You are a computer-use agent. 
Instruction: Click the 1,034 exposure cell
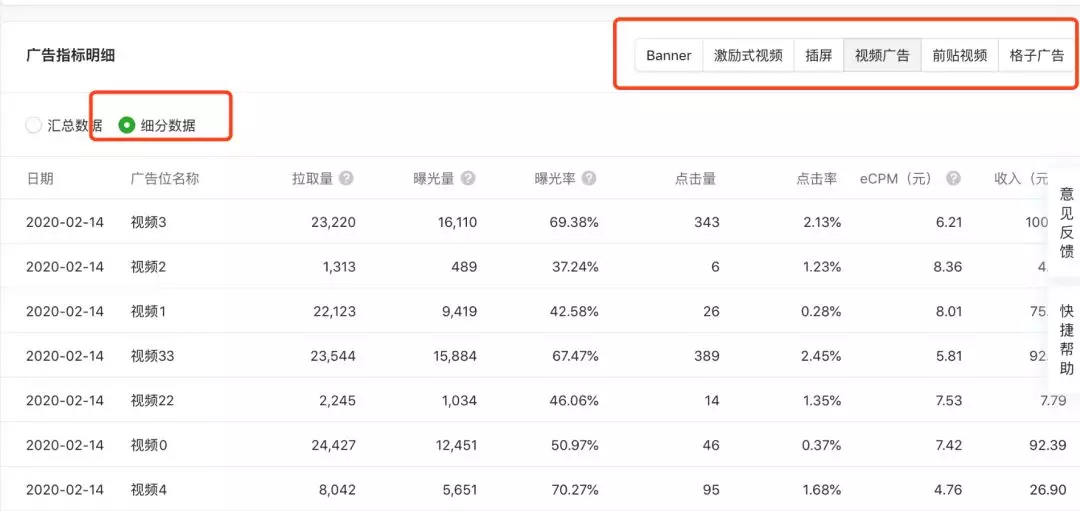pyautogui.click(x=459, y=401)
